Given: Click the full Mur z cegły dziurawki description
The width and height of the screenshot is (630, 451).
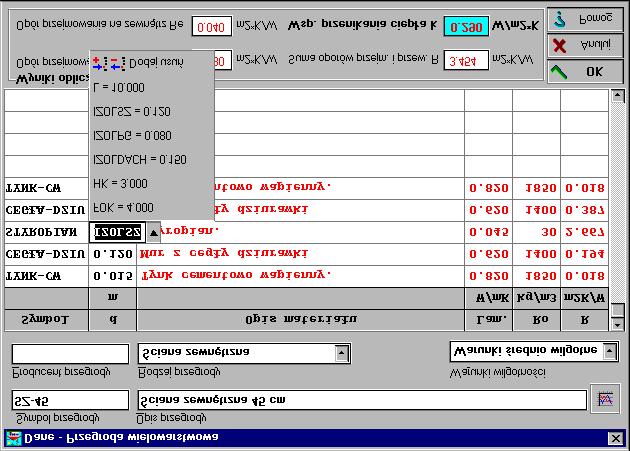Looking at the screenshot, I should (224, 254).
